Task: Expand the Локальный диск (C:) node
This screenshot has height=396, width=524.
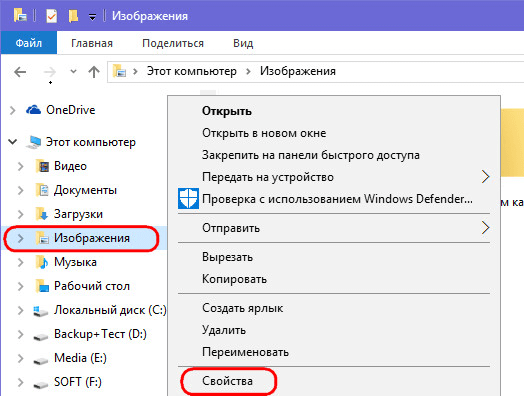Action: click(21, 310)
